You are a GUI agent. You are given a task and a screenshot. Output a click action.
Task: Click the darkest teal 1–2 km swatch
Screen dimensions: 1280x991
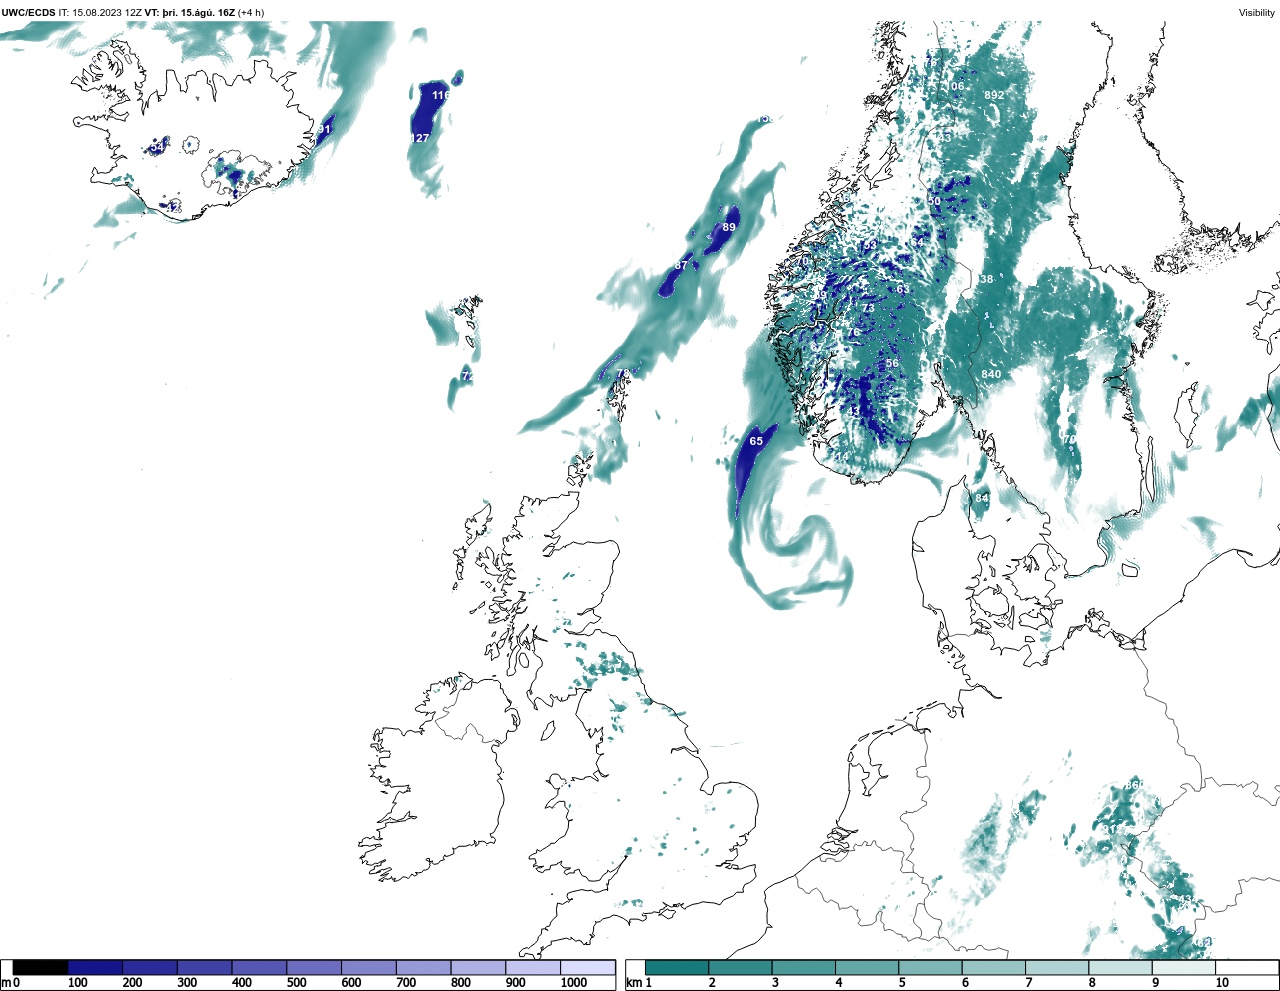coord(677,968)
